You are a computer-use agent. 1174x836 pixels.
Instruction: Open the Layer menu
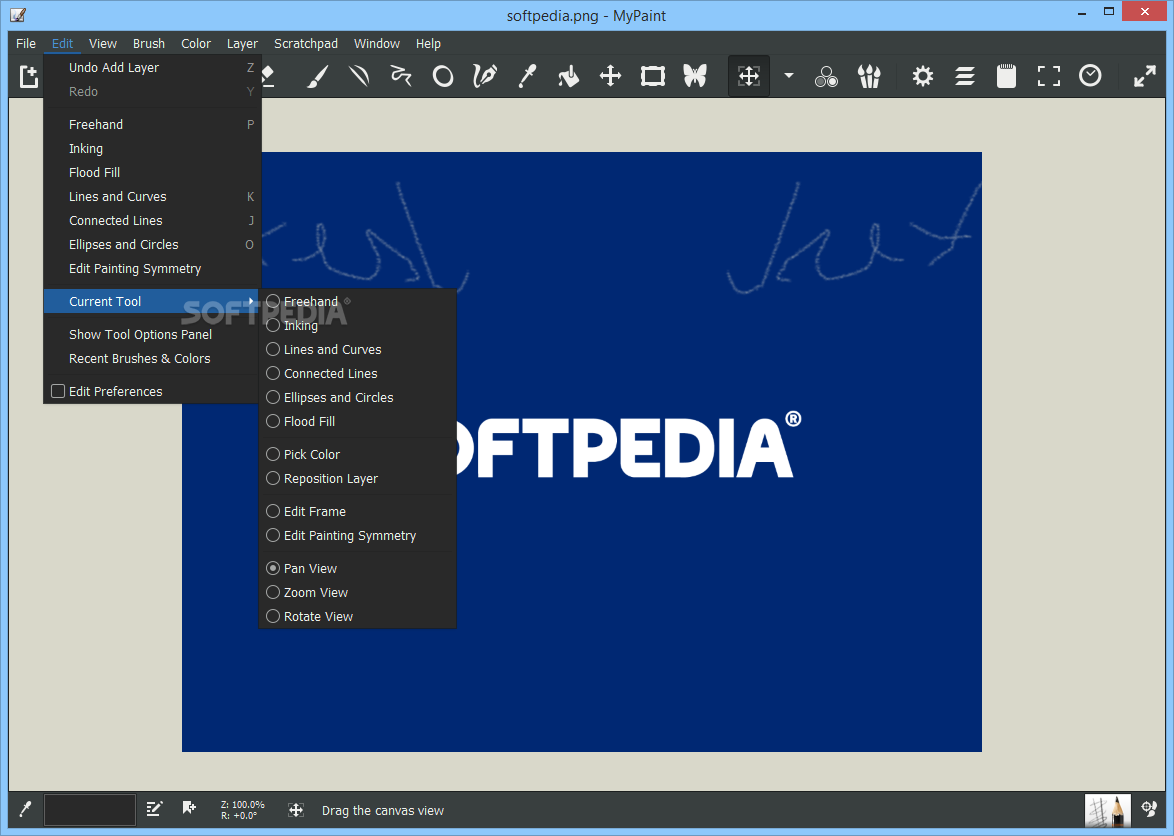pos(242,43)
